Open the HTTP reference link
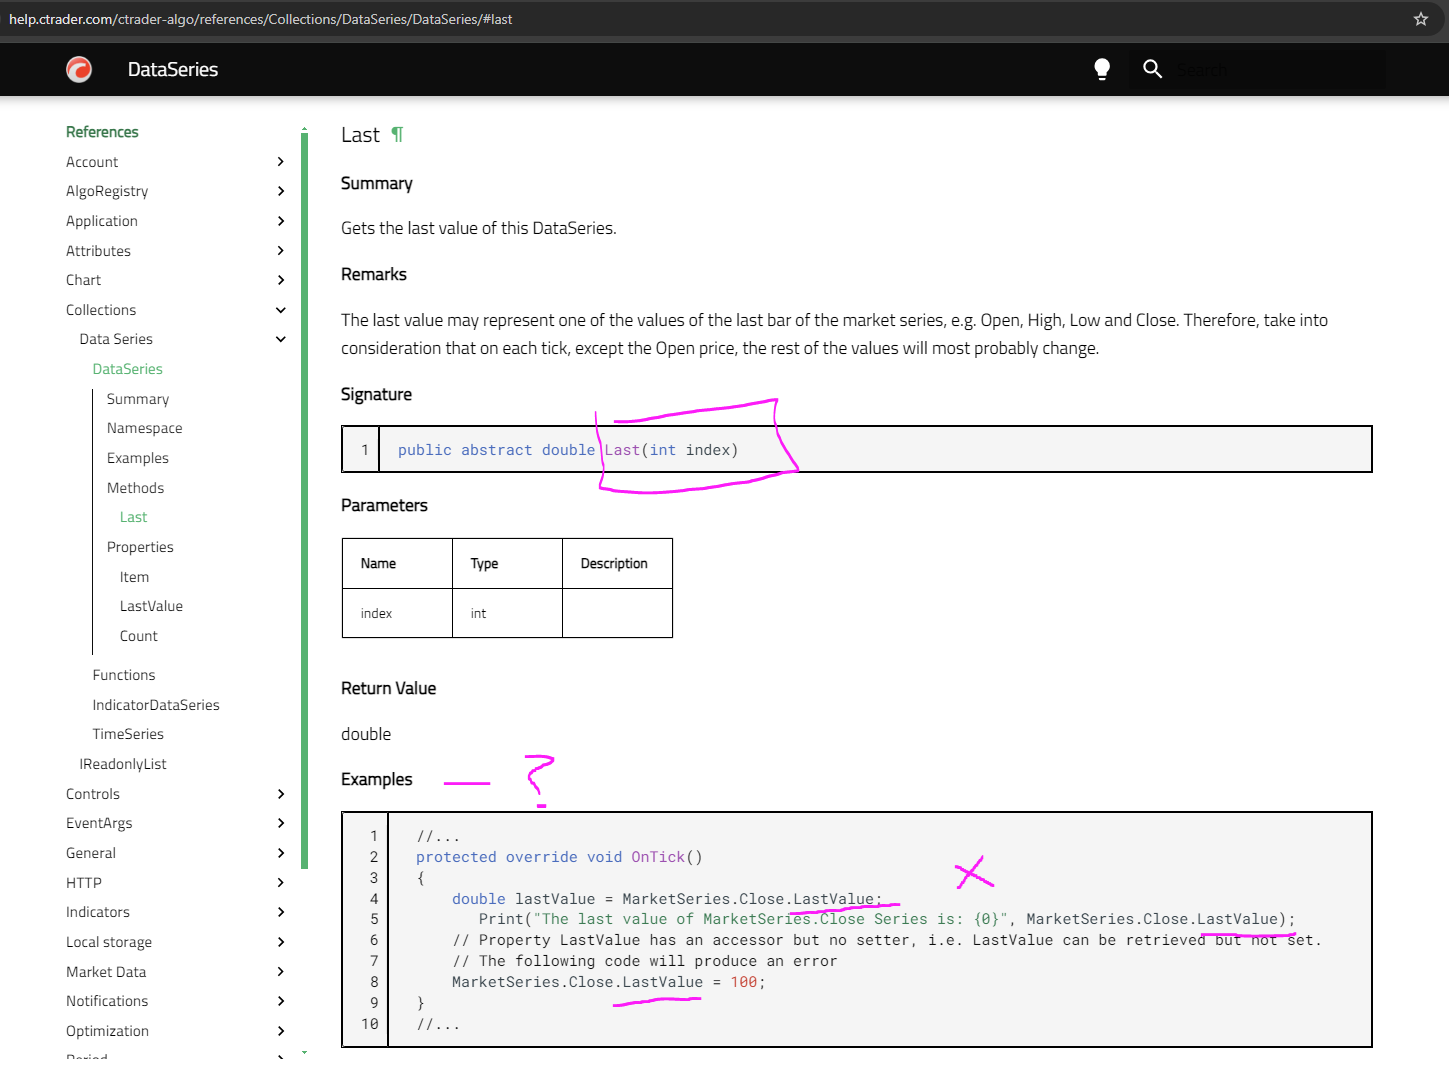This screenshot has height=1073, width=1449. coord(84,883)
